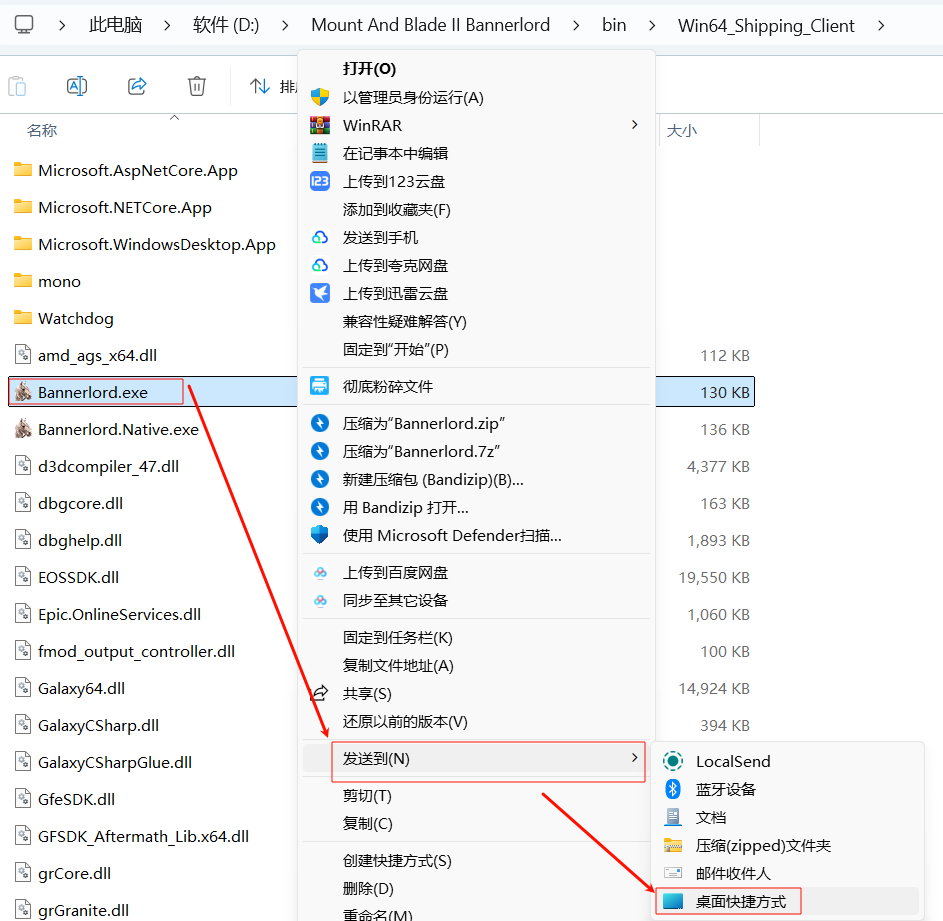Click the 大小 column header

click(x=682, y=131)
